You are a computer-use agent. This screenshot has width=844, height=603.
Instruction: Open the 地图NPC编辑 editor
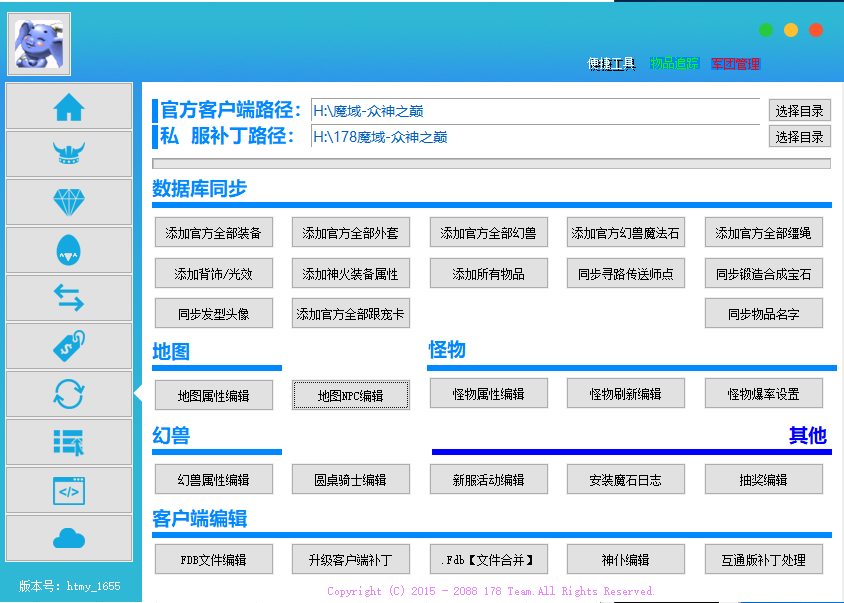coord(350,396)
